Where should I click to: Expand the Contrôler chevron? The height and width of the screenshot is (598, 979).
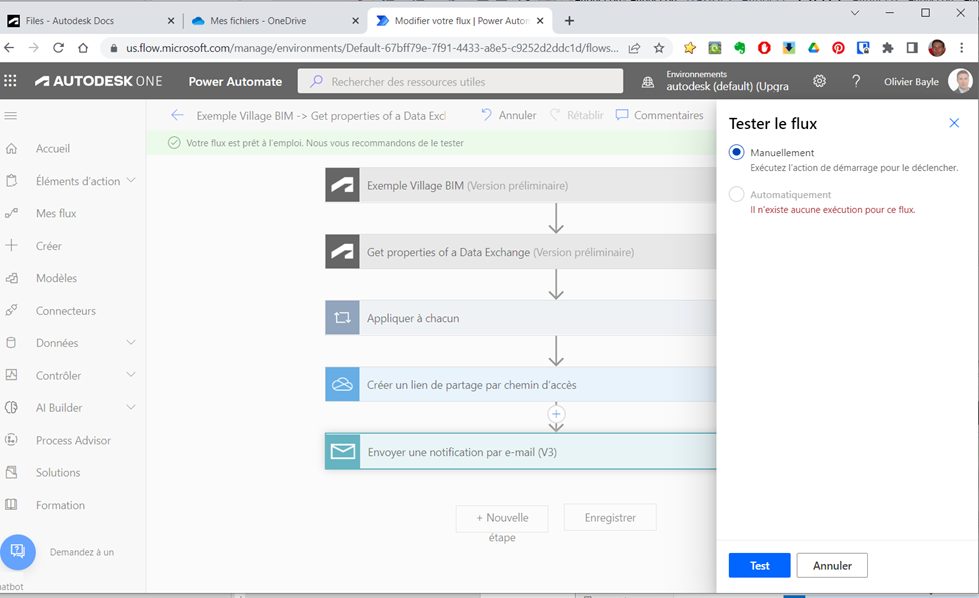click(131, 375)
